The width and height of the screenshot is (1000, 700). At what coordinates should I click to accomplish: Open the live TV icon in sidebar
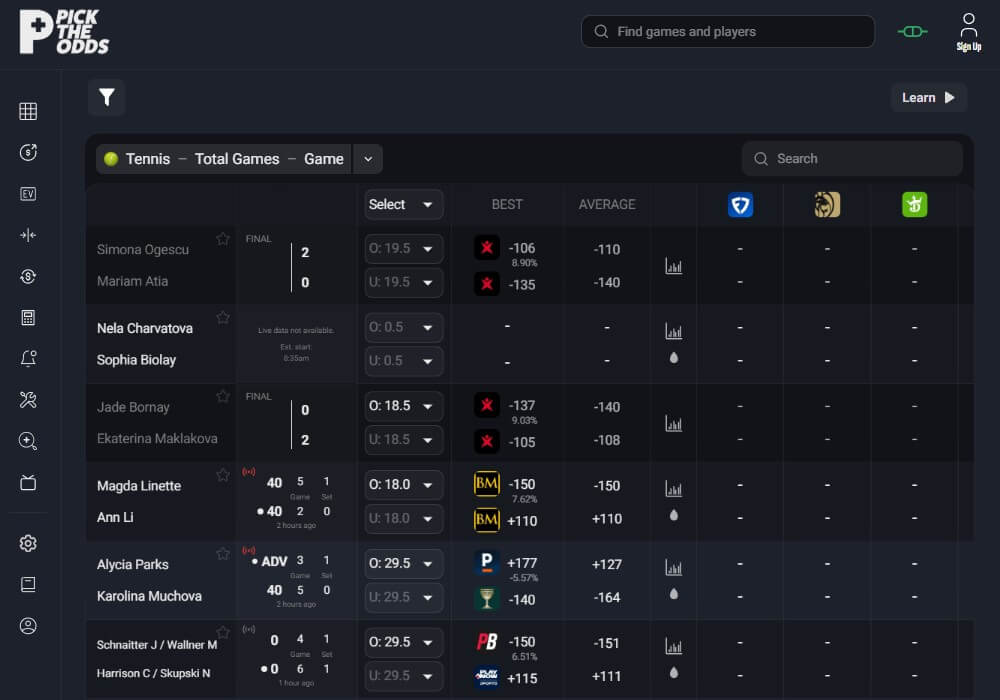click(28, 482)
